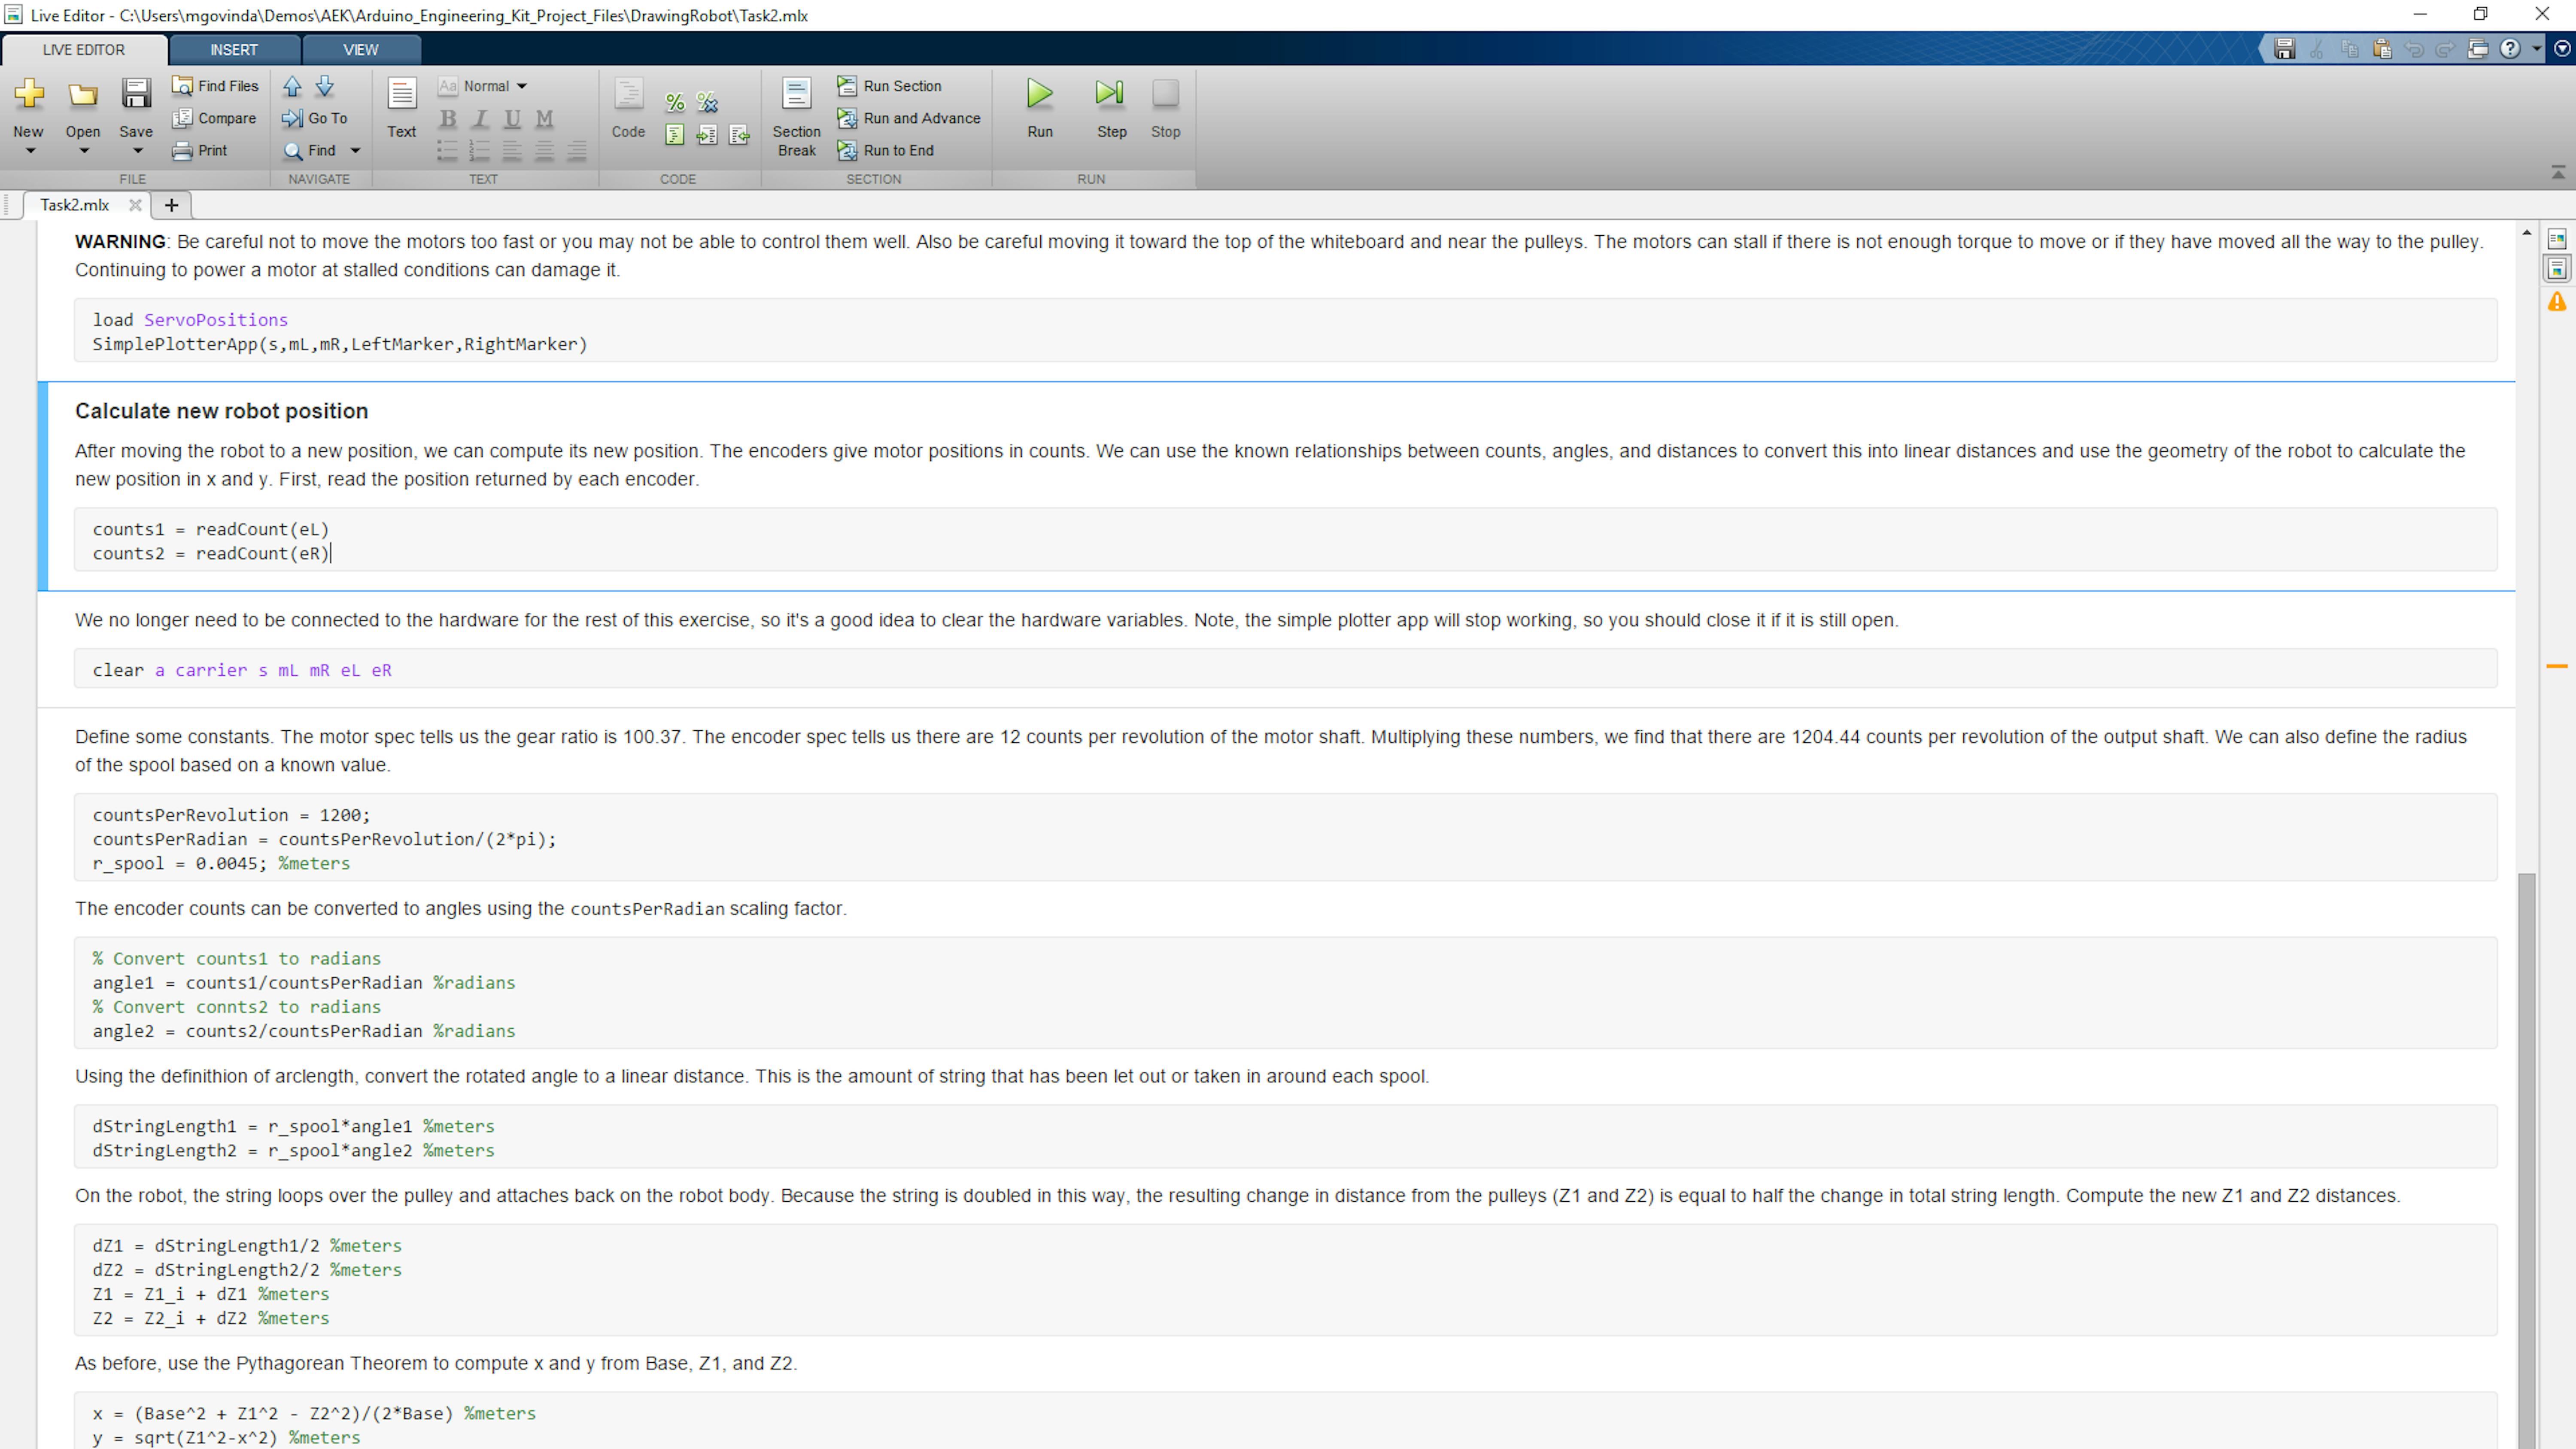This screenshot has width=2576, height=1449.
Task: Toggle Italic text formatting
Action: click(x=480, y=119)
